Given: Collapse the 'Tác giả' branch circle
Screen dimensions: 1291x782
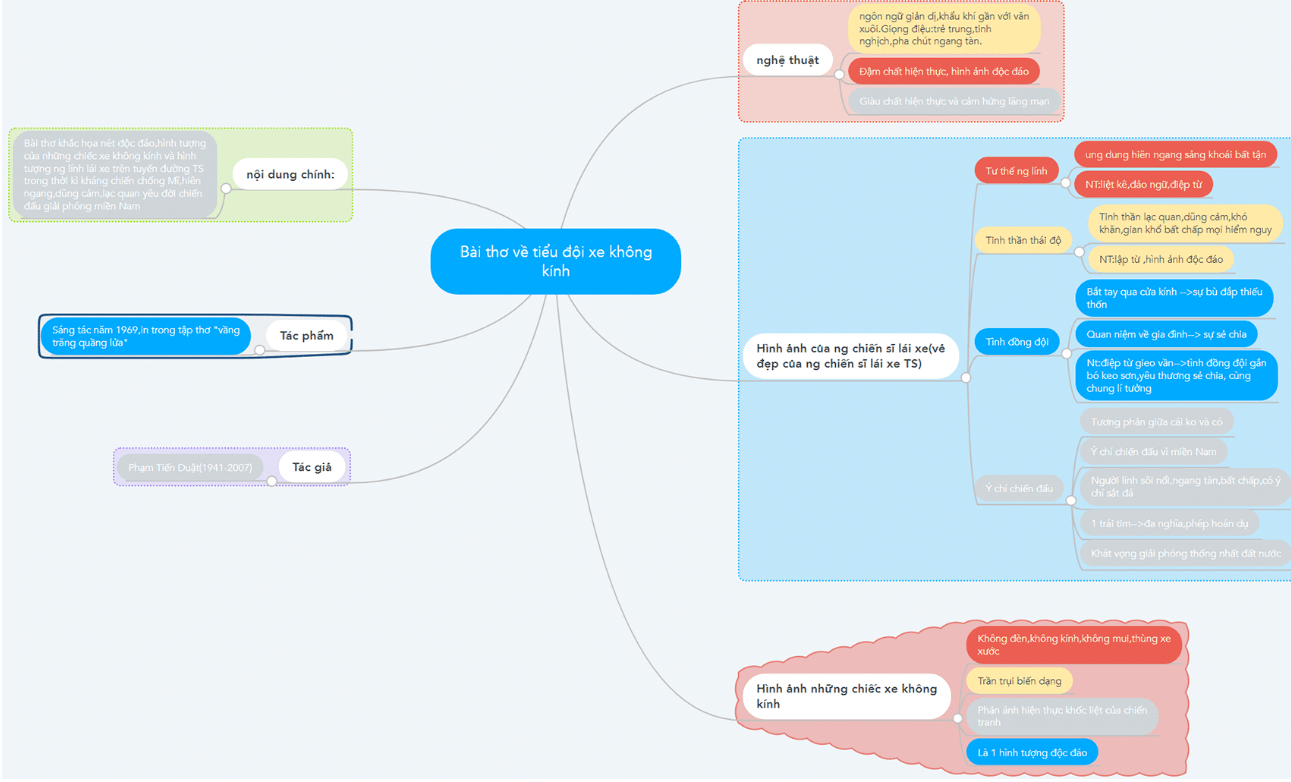Looking at the screenshot, I should click(272, 481).
